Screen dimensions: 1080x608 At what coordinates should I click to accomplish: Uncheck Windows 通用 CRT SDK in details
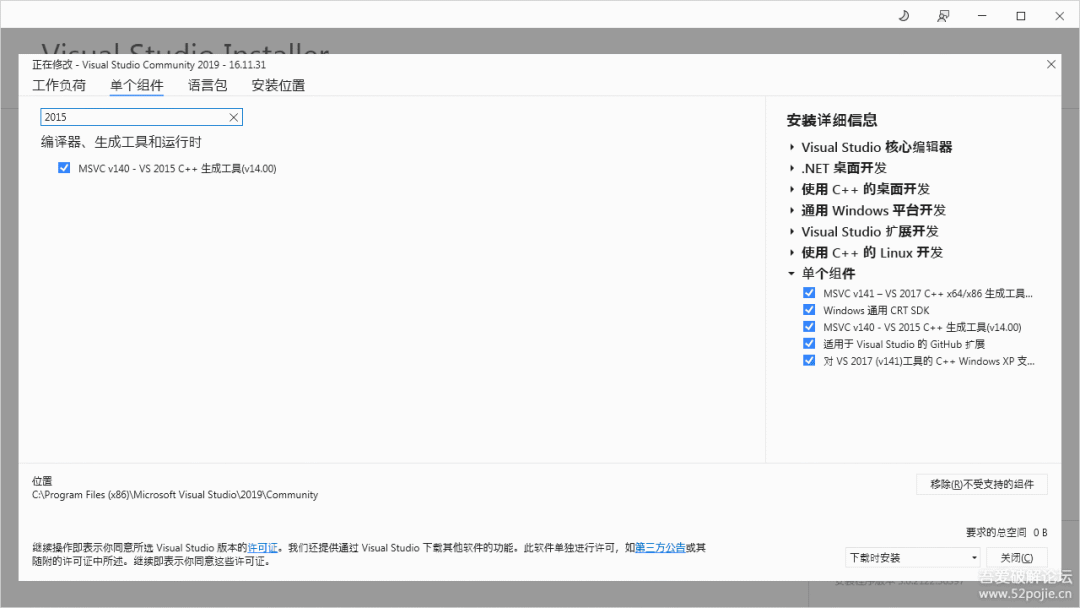809,310
